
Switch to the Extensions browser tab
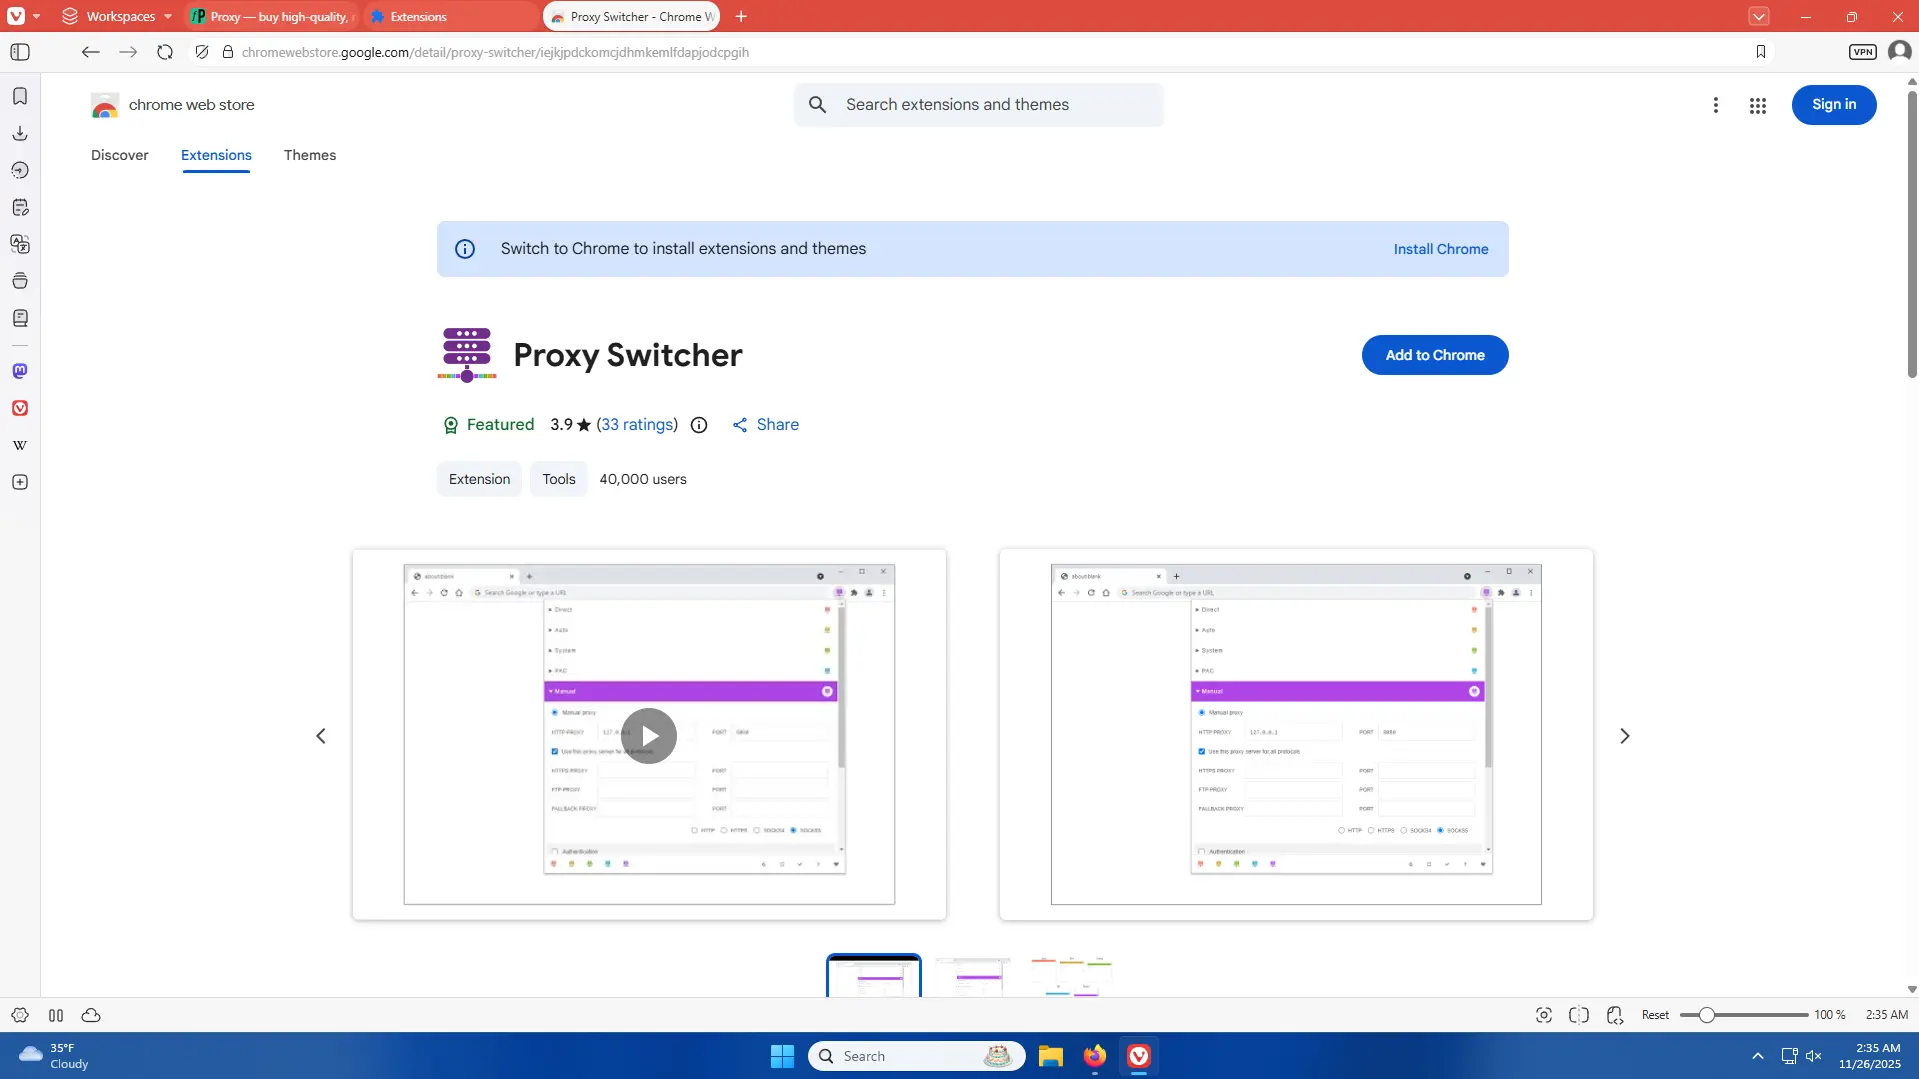(450, 16)
